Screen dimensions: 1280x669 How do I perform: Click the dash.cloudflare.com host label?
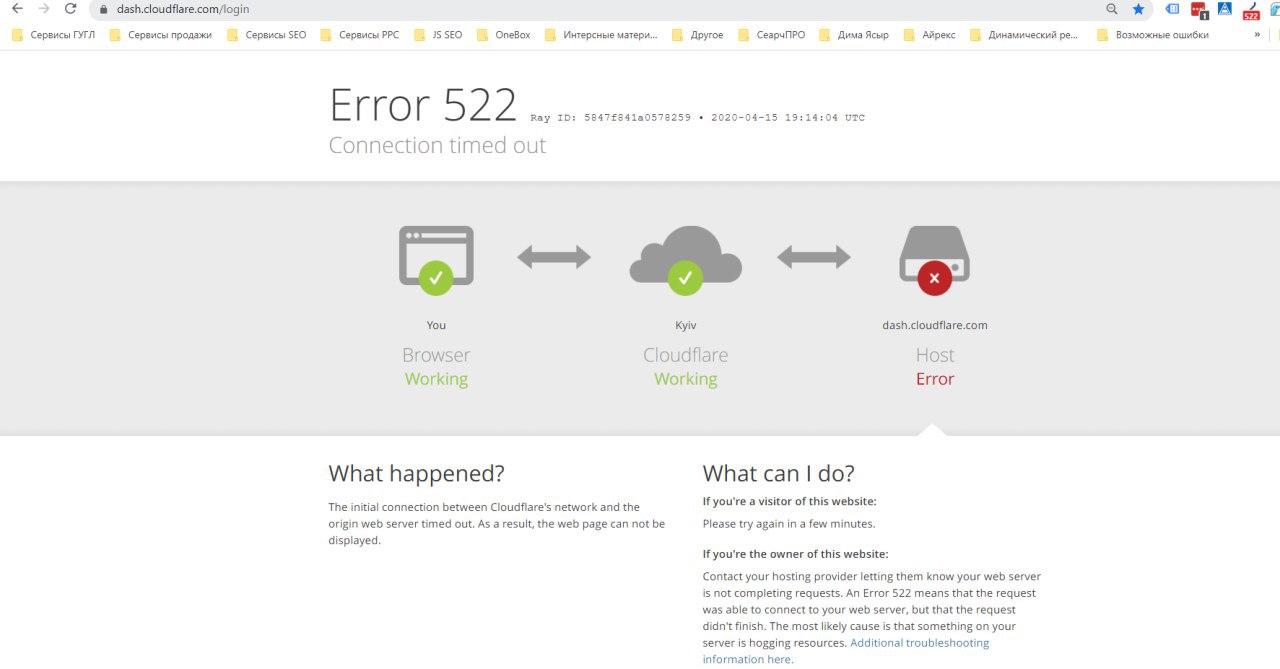[935, 325]
